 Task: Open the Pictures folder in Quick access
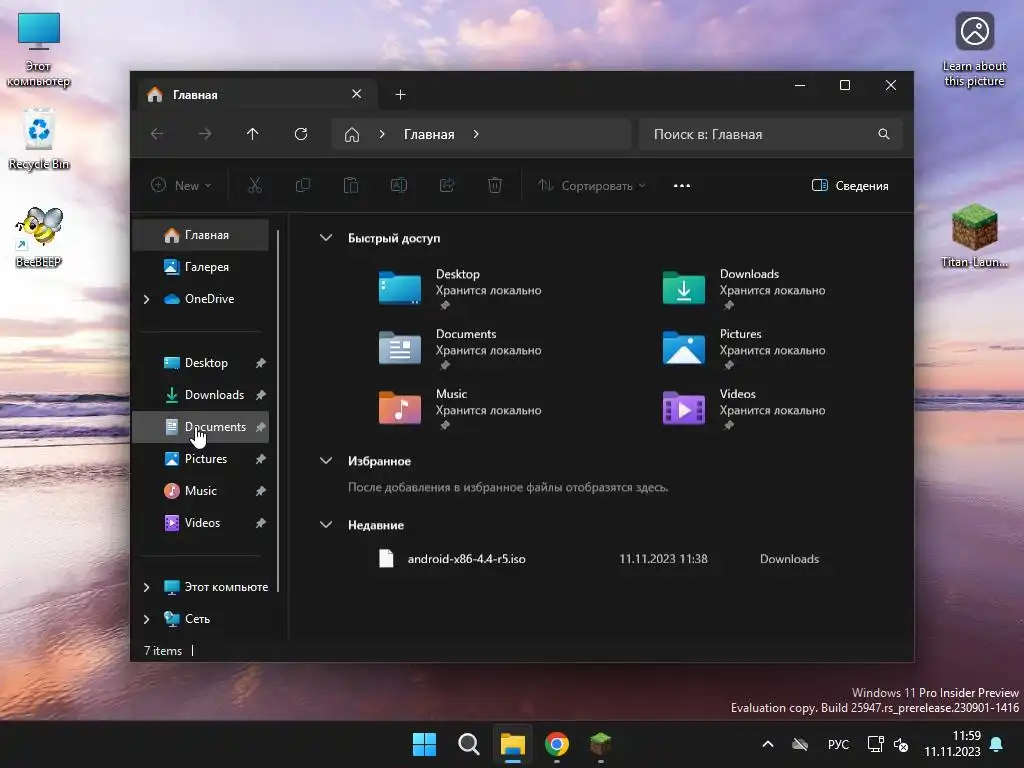coord(744,348)
